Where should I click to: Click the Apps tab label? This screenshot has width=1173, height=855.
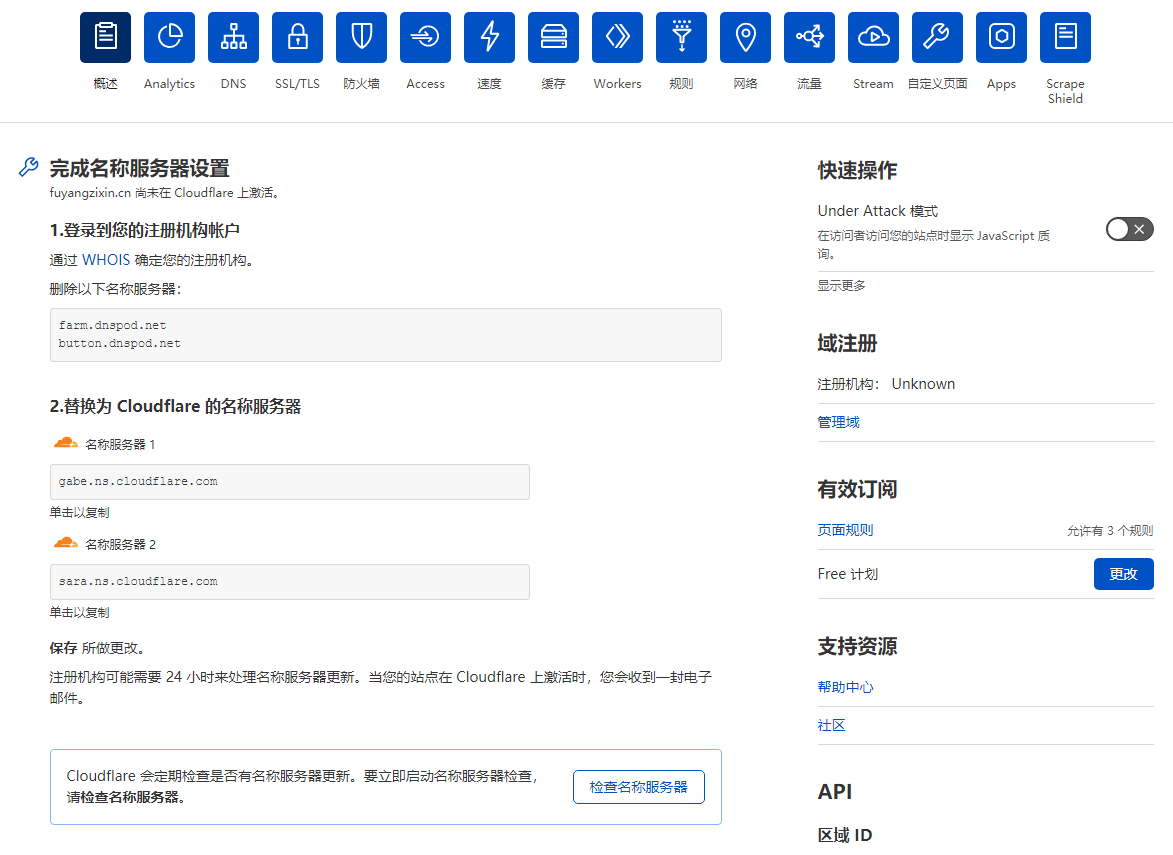1002,84
